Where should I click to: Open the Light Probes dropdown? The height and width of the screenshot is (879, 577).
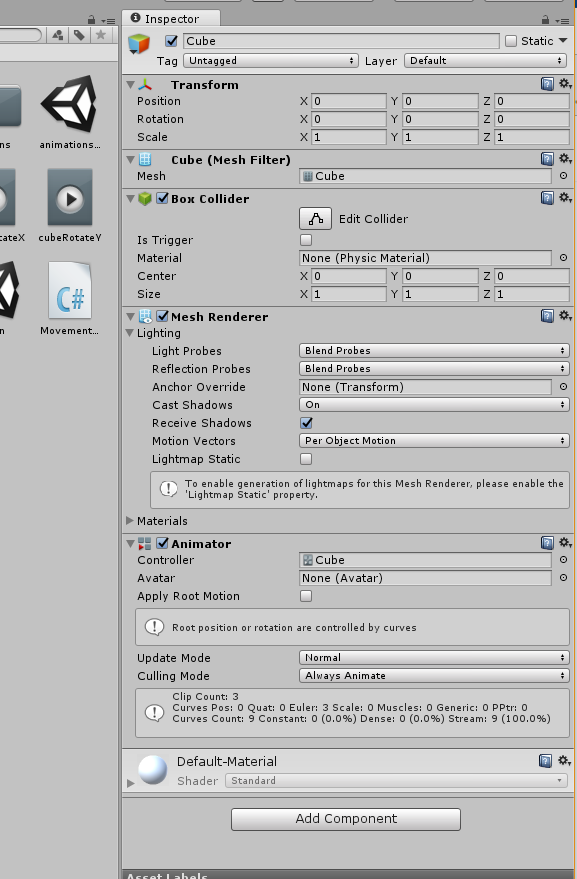click(x=434, y=350)
